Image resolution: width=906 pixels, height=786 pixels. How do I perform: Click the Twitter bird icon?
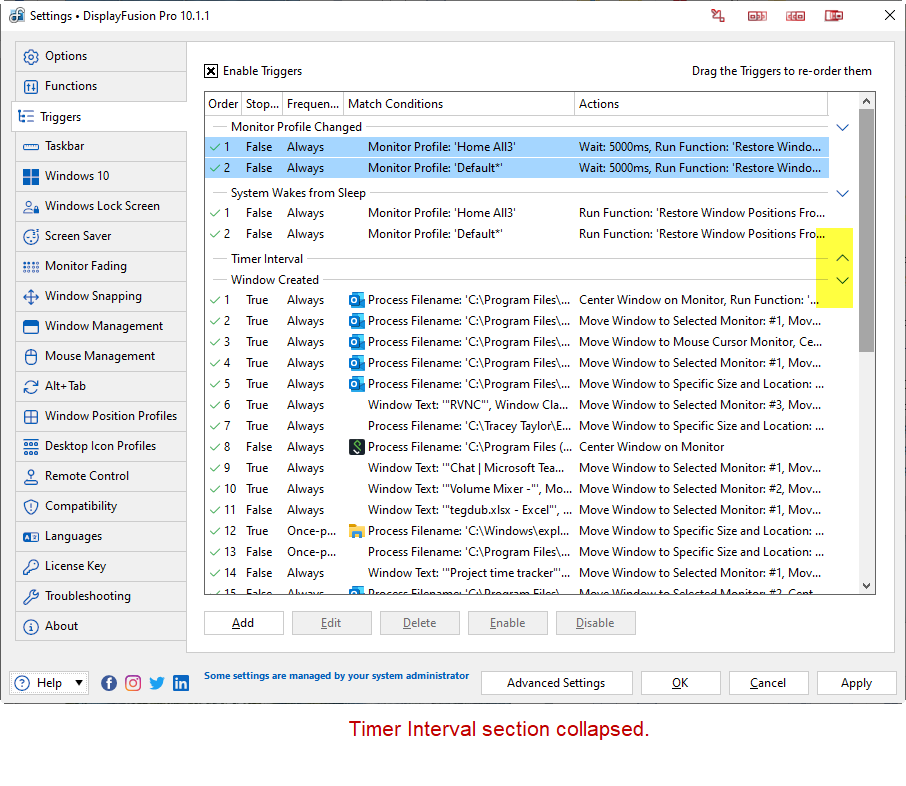(x=157, y=683)
